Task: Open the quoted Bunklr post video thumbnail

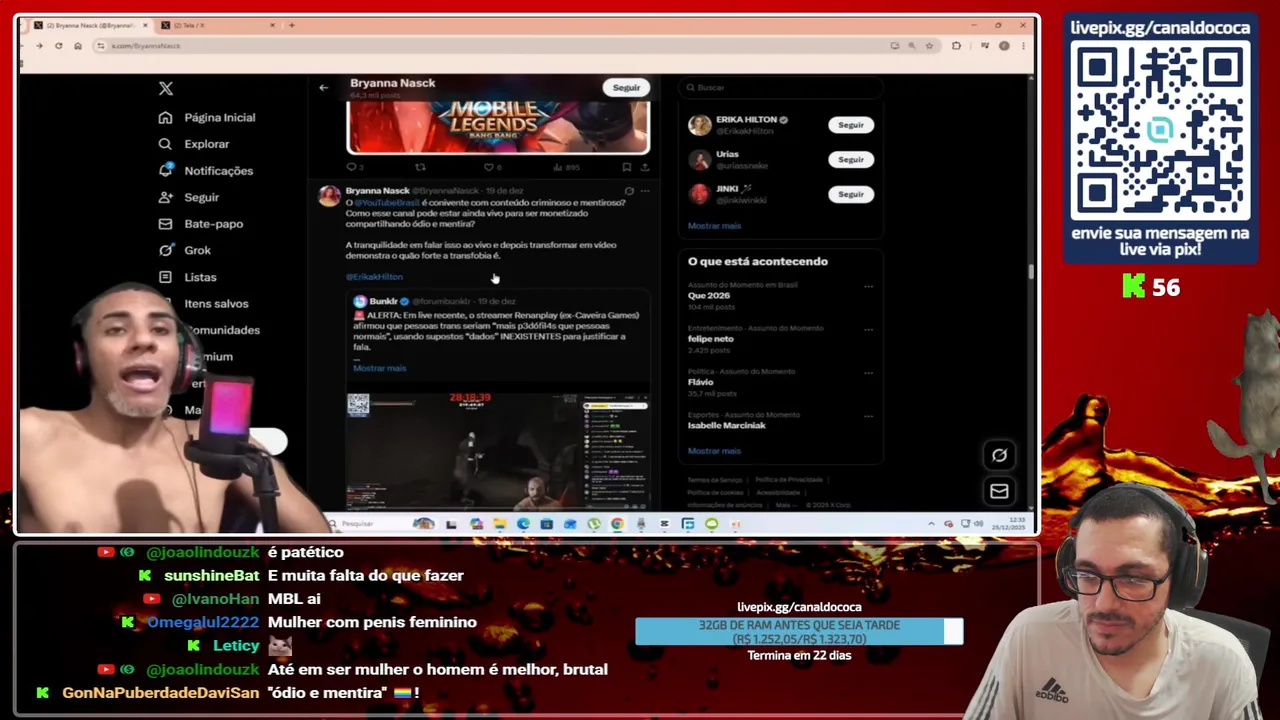Action: click(x=498, y=450)
